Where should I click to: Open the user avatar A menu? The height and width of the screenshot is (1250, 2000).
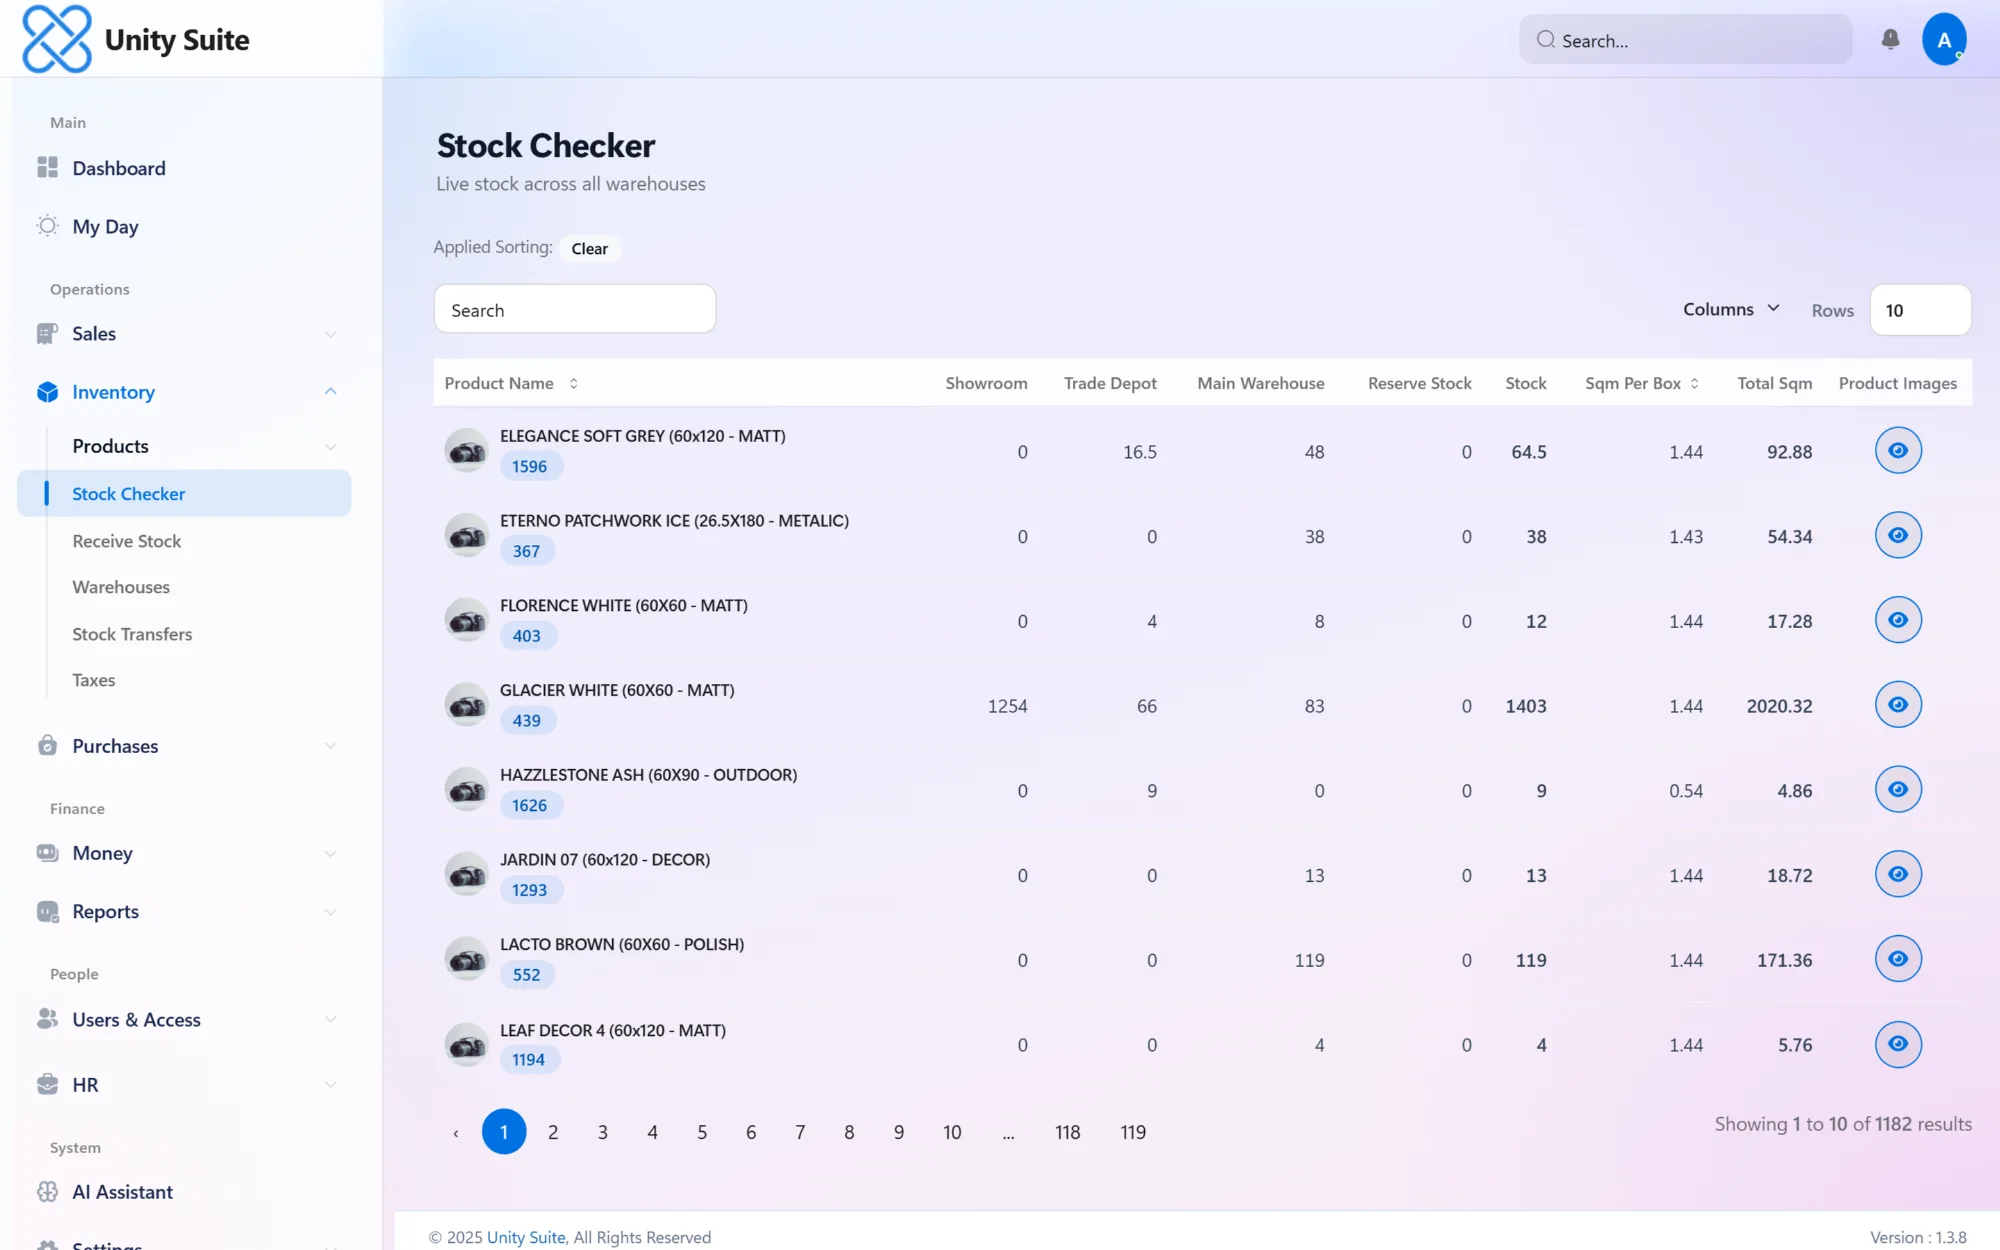point(1944,39)
